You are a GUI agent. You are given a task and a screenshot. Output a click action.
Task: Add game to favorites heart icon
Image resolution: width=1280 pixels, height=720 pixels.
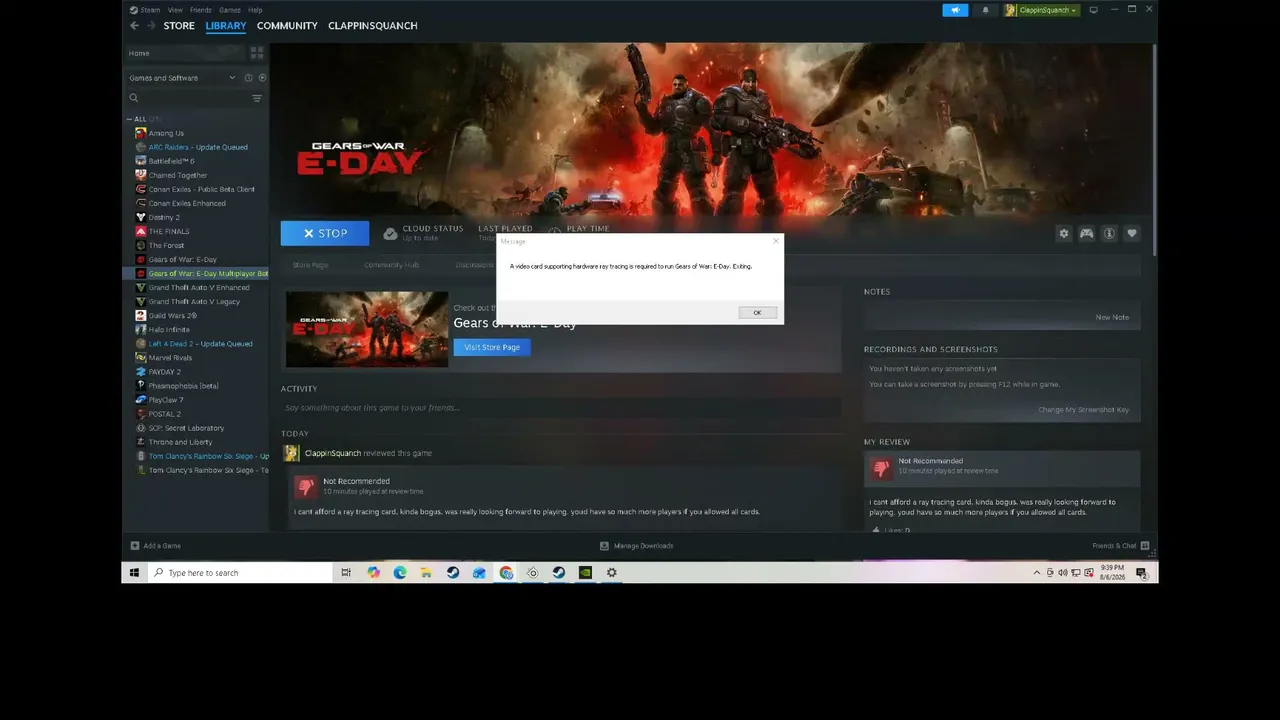1132,233
